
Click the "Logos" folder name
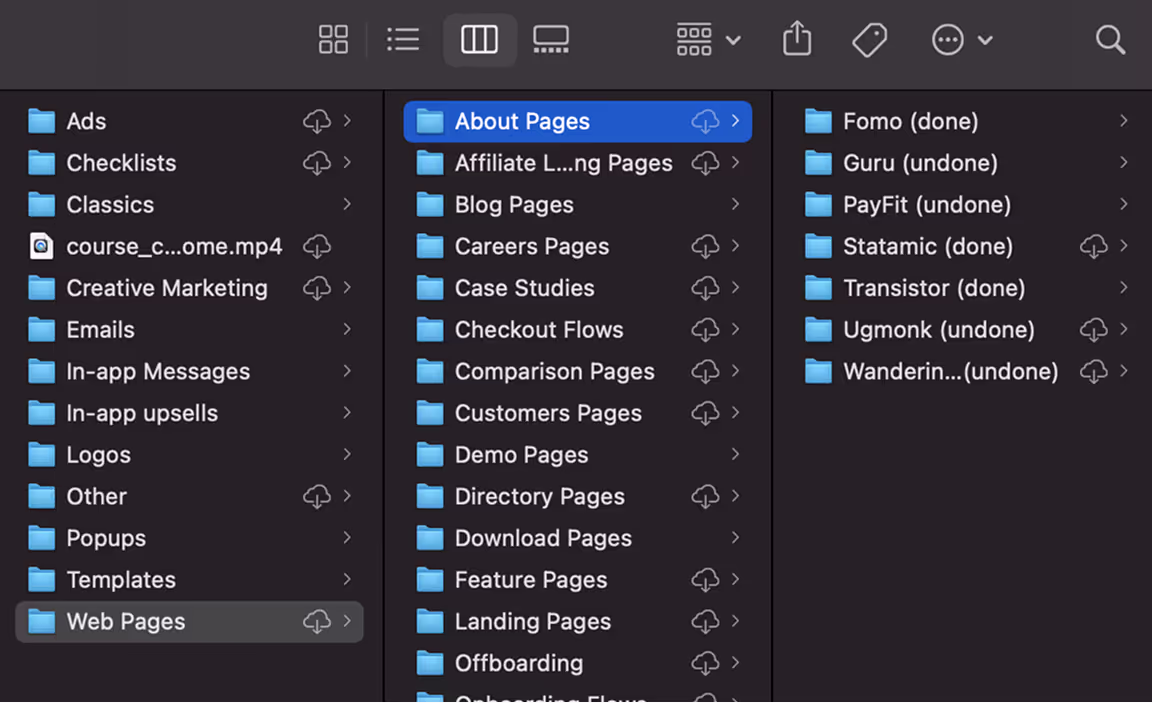point(98,455)
